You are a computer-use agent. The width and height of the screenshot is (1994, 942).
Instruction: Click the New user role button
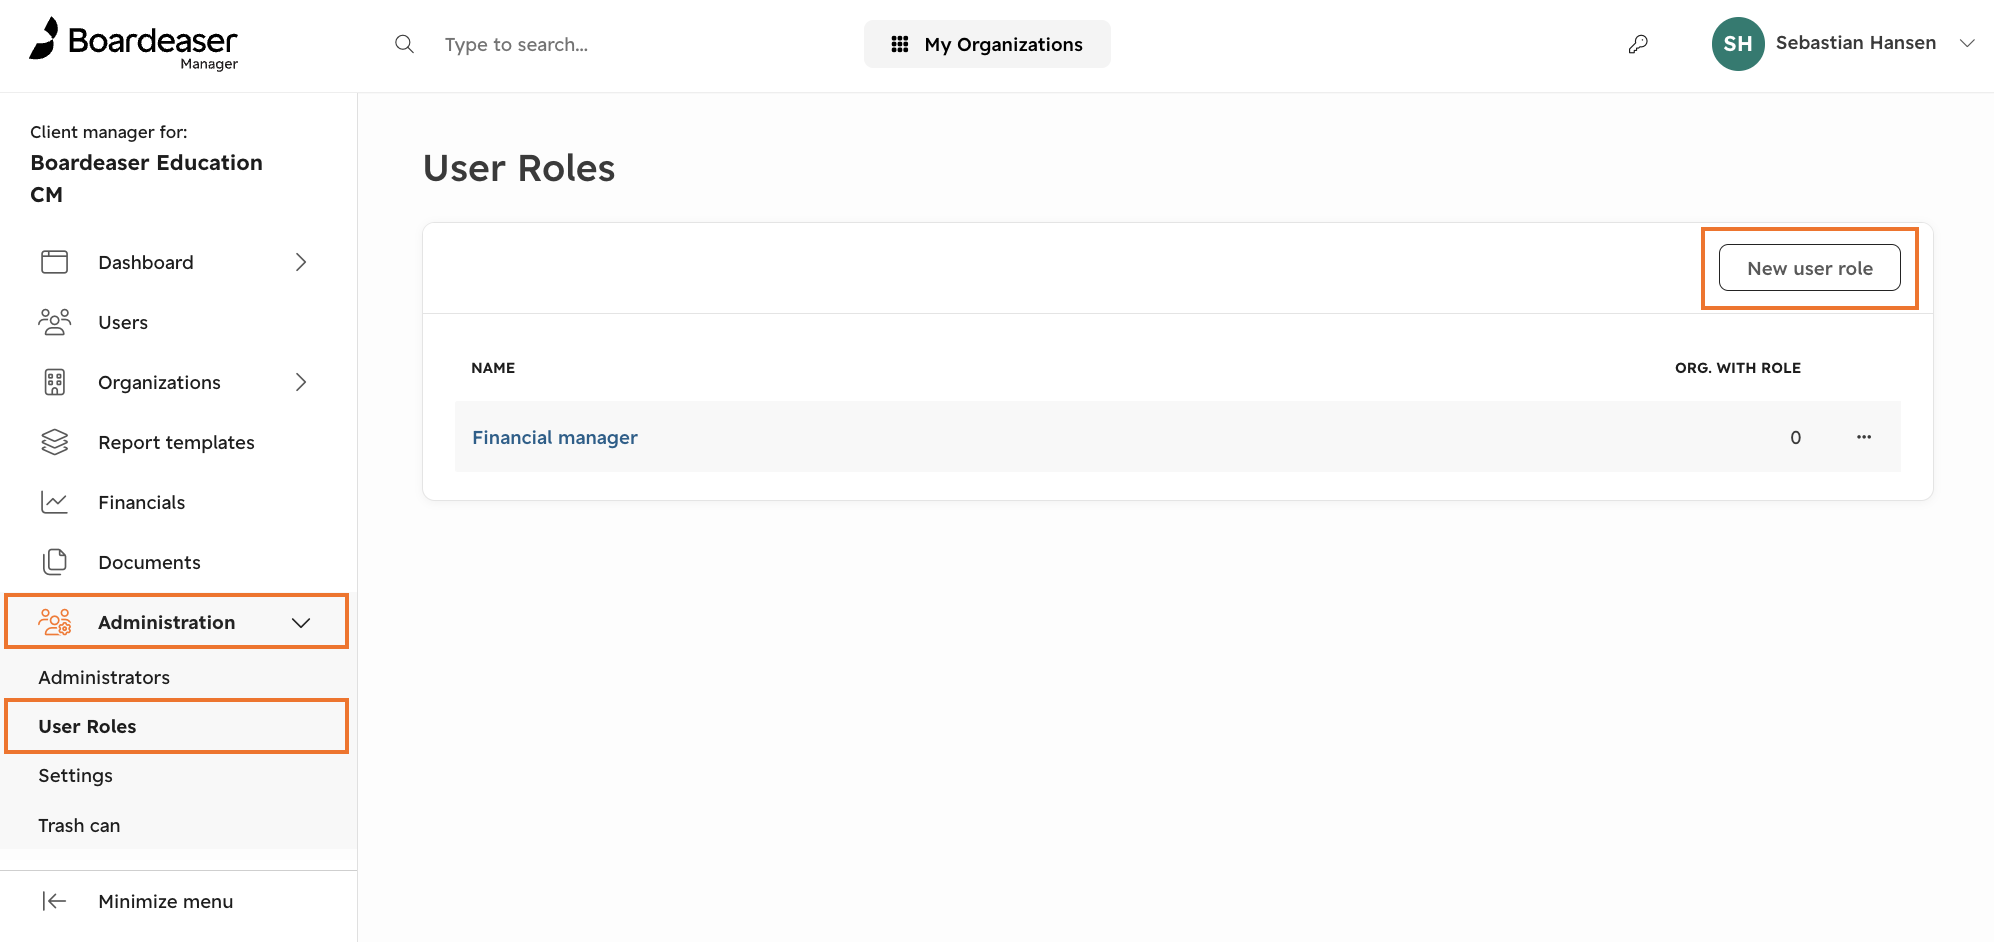click(1809, 268)
